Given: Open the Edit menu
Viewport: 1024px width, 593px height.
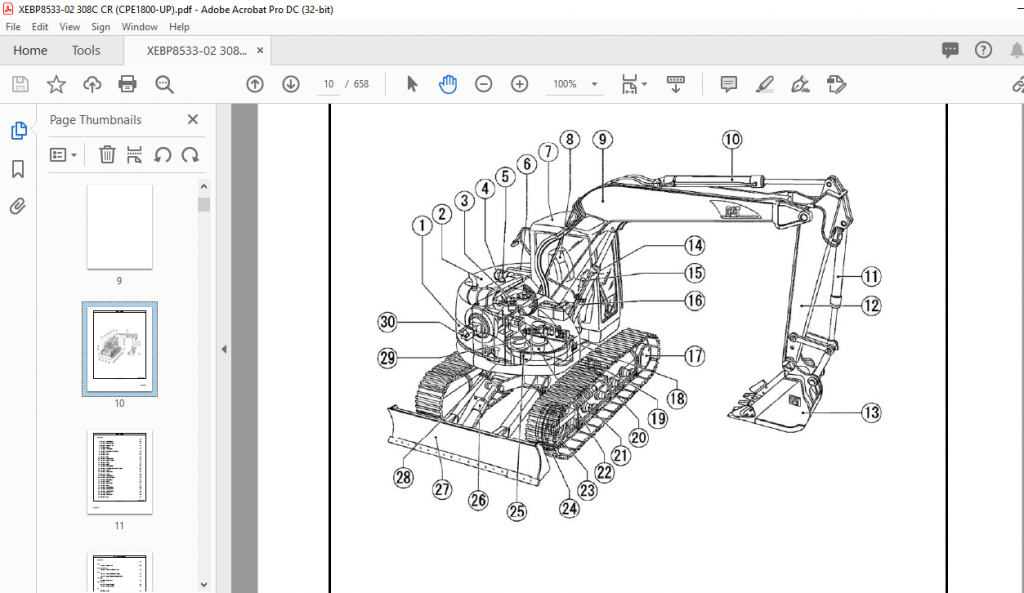Looking at the screenshot, I should [x=40, y=27].
